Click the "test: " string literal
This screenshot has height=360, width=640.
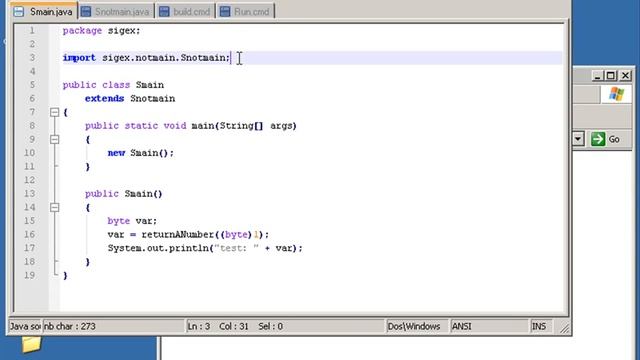[237, 248]
